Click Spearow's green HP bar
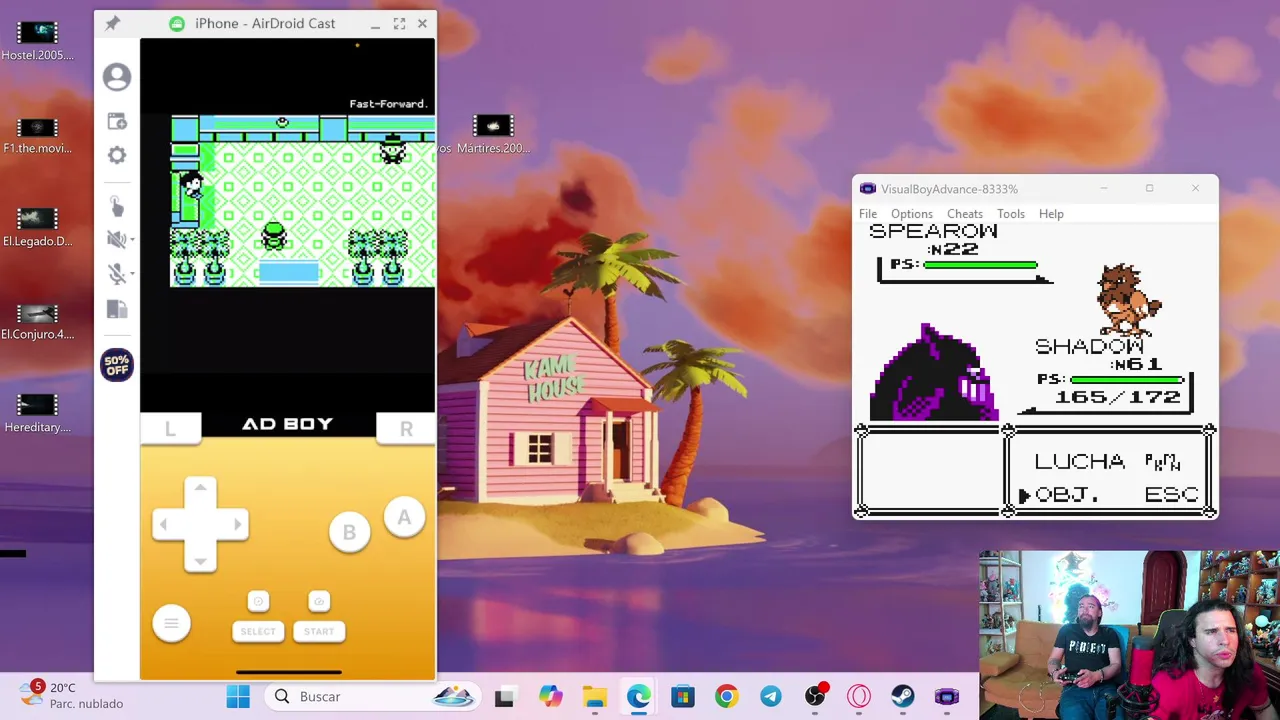Viewport: 1280px width, 720px height. point(981,265)
